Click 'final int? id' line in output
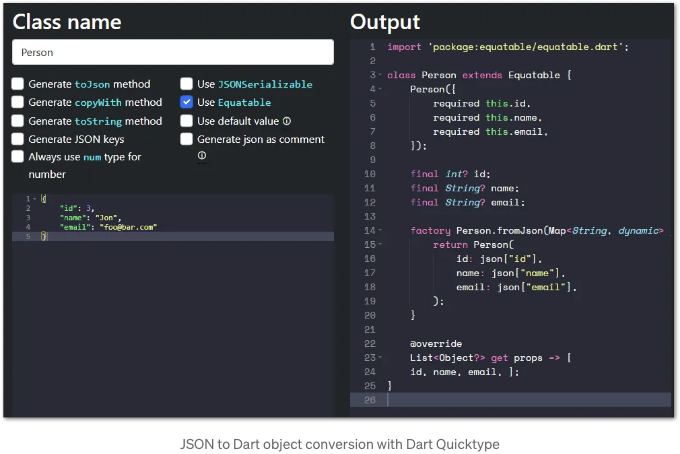 tap(450, 174)
